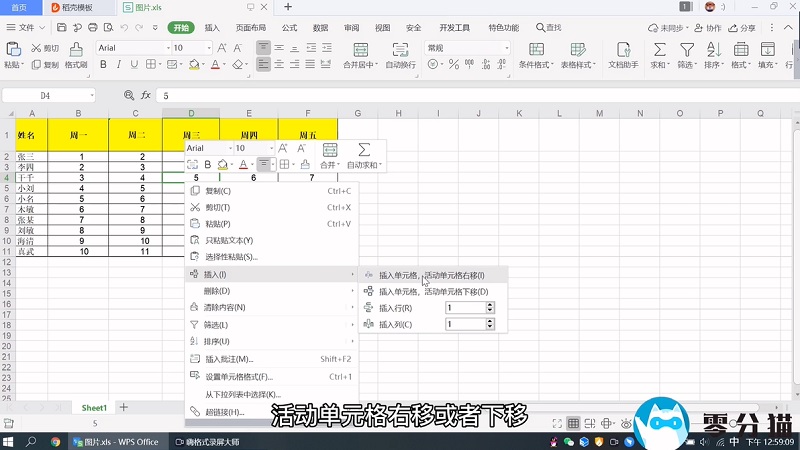Switch to the Page Layout (页面布局) tab
The image size is (800, 450).
(x=251, y=28)
